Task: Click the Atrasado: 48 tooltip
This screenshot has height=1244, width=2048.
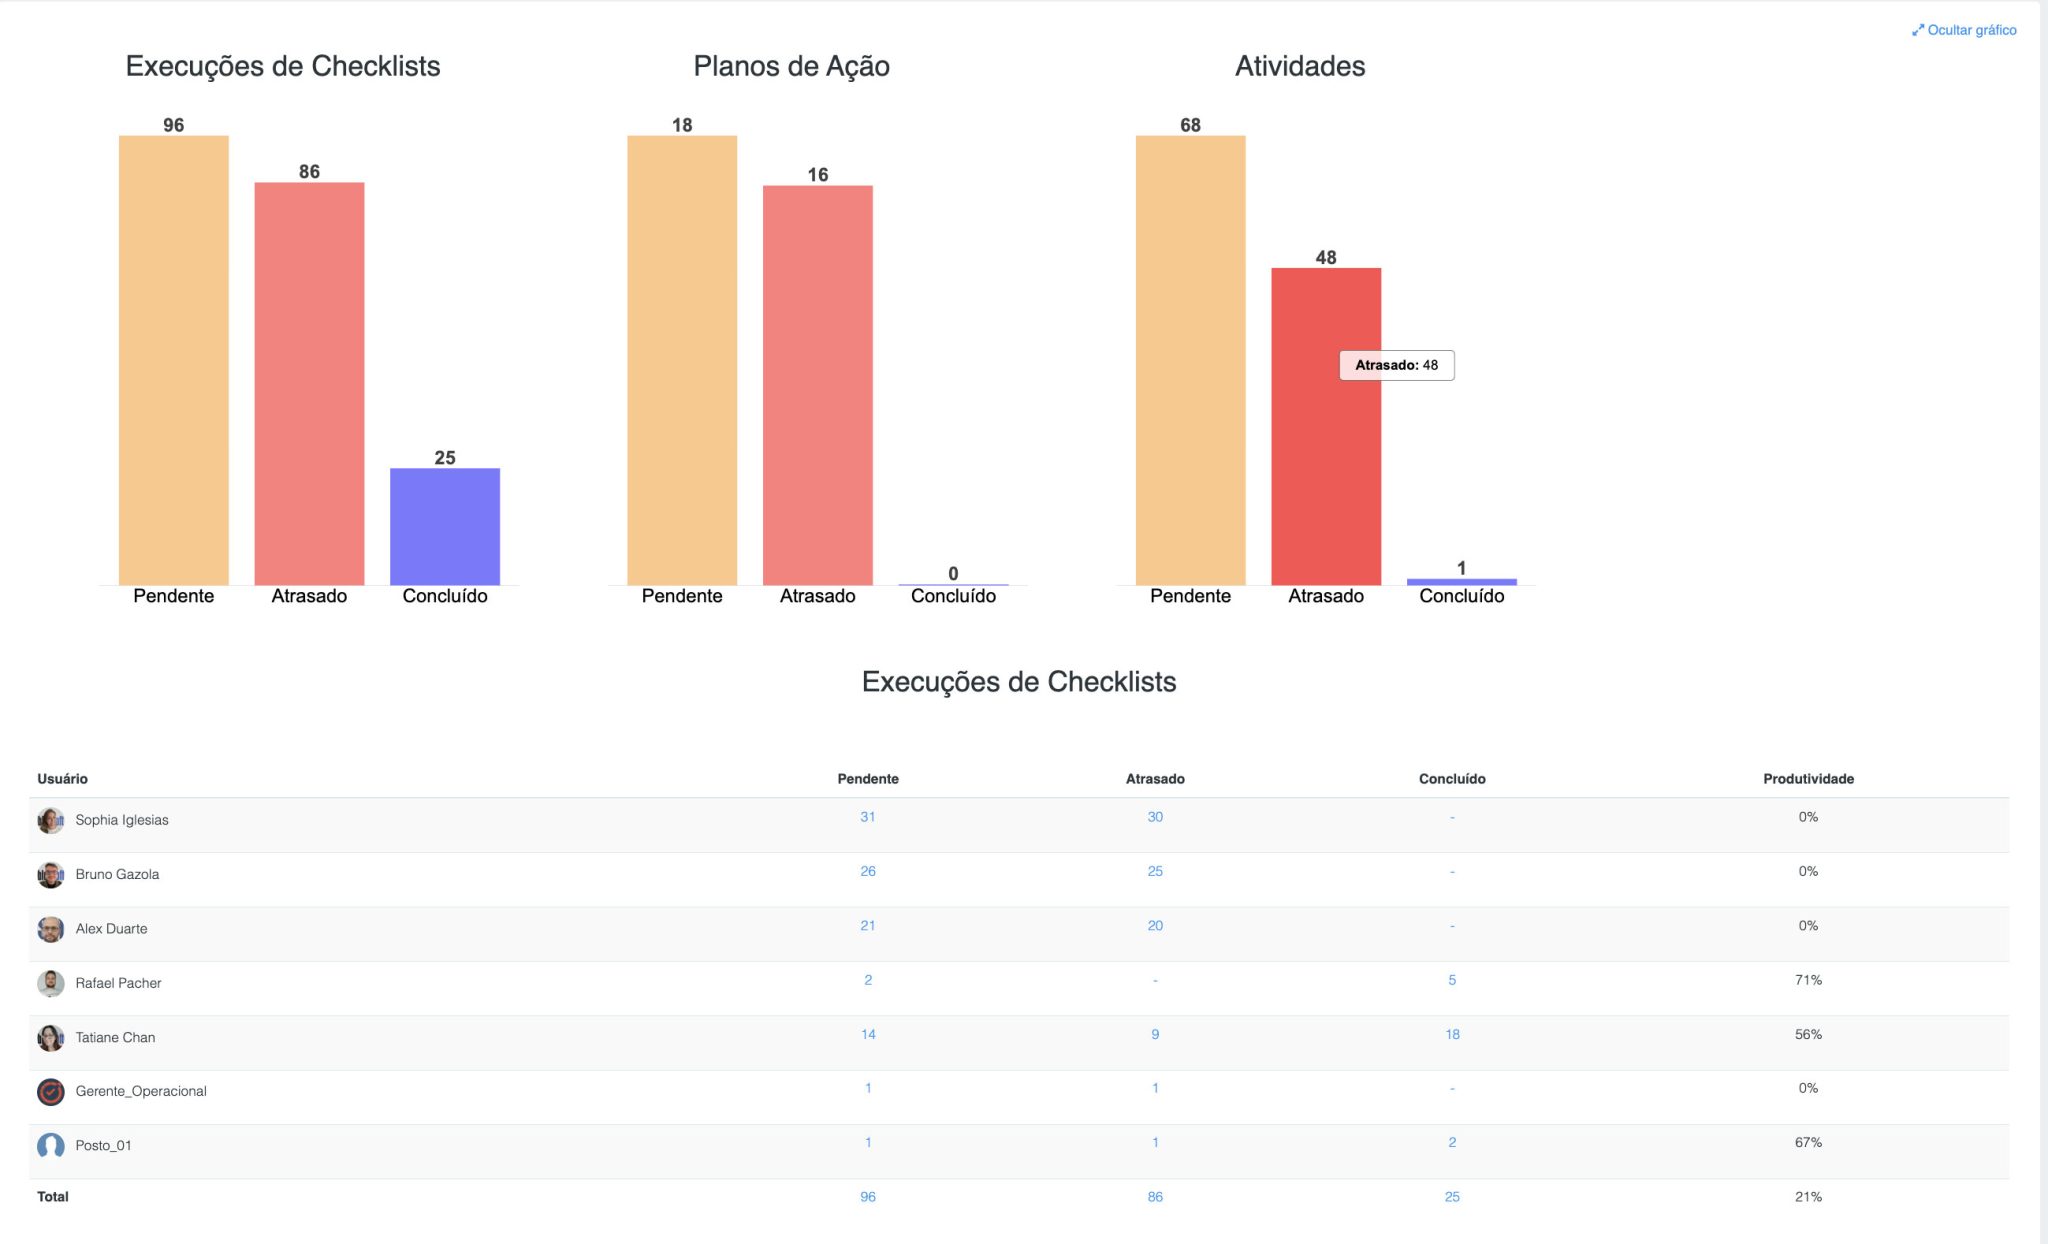Action: pos(1397,365)
